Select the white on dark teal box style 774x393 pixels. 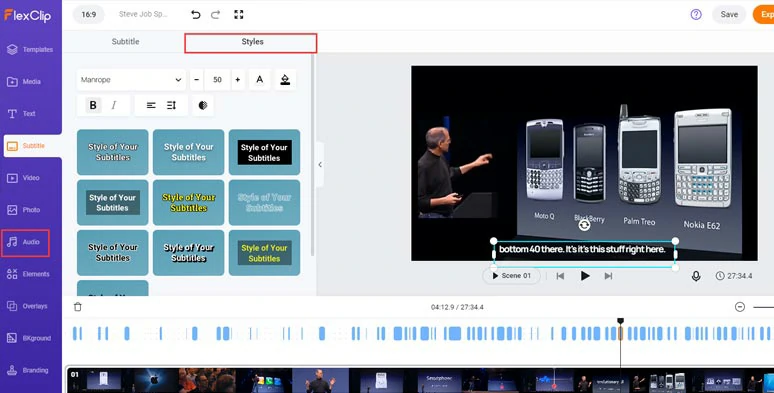pyautogui.click(x=113, y=202)
